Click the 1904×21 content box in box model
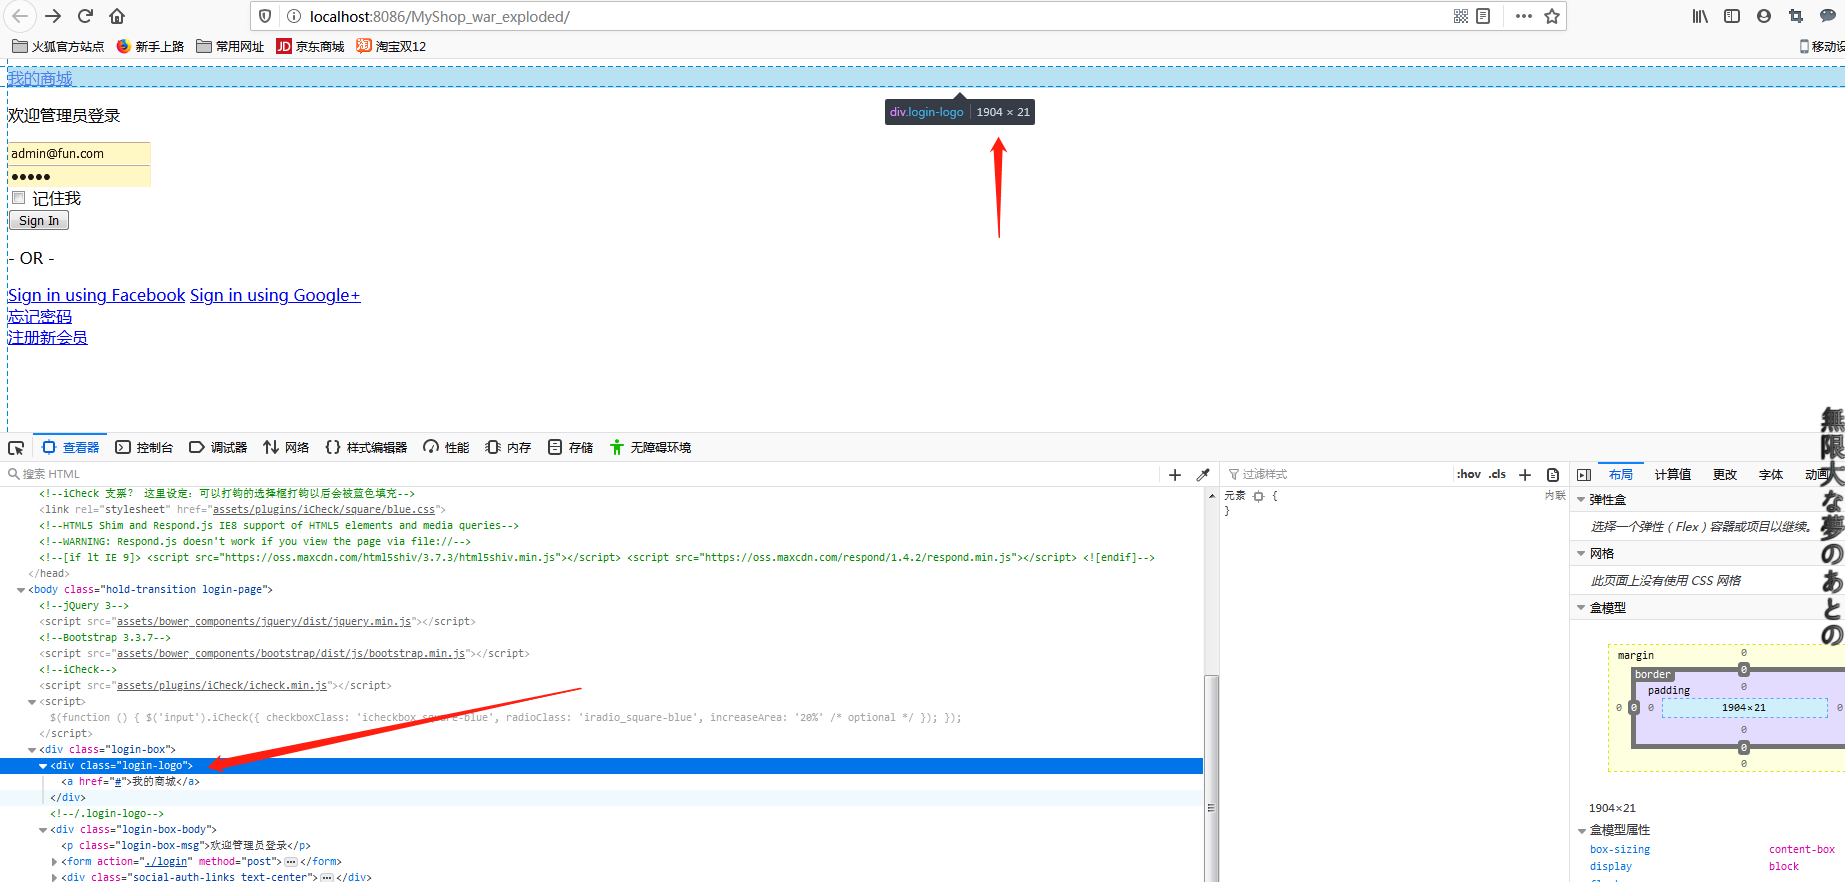The height and width of the screenshot is (882, 1845). 1744,707
